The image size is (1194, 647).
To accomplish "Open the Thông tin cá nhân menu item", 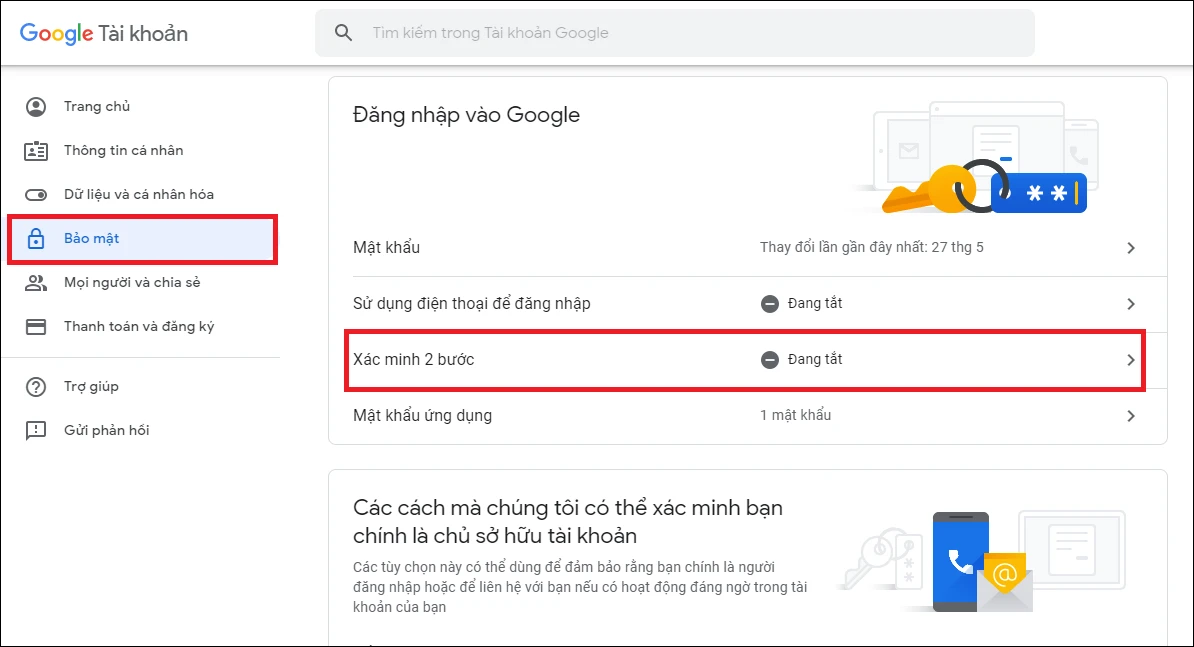I will click(x=123, y=151).
